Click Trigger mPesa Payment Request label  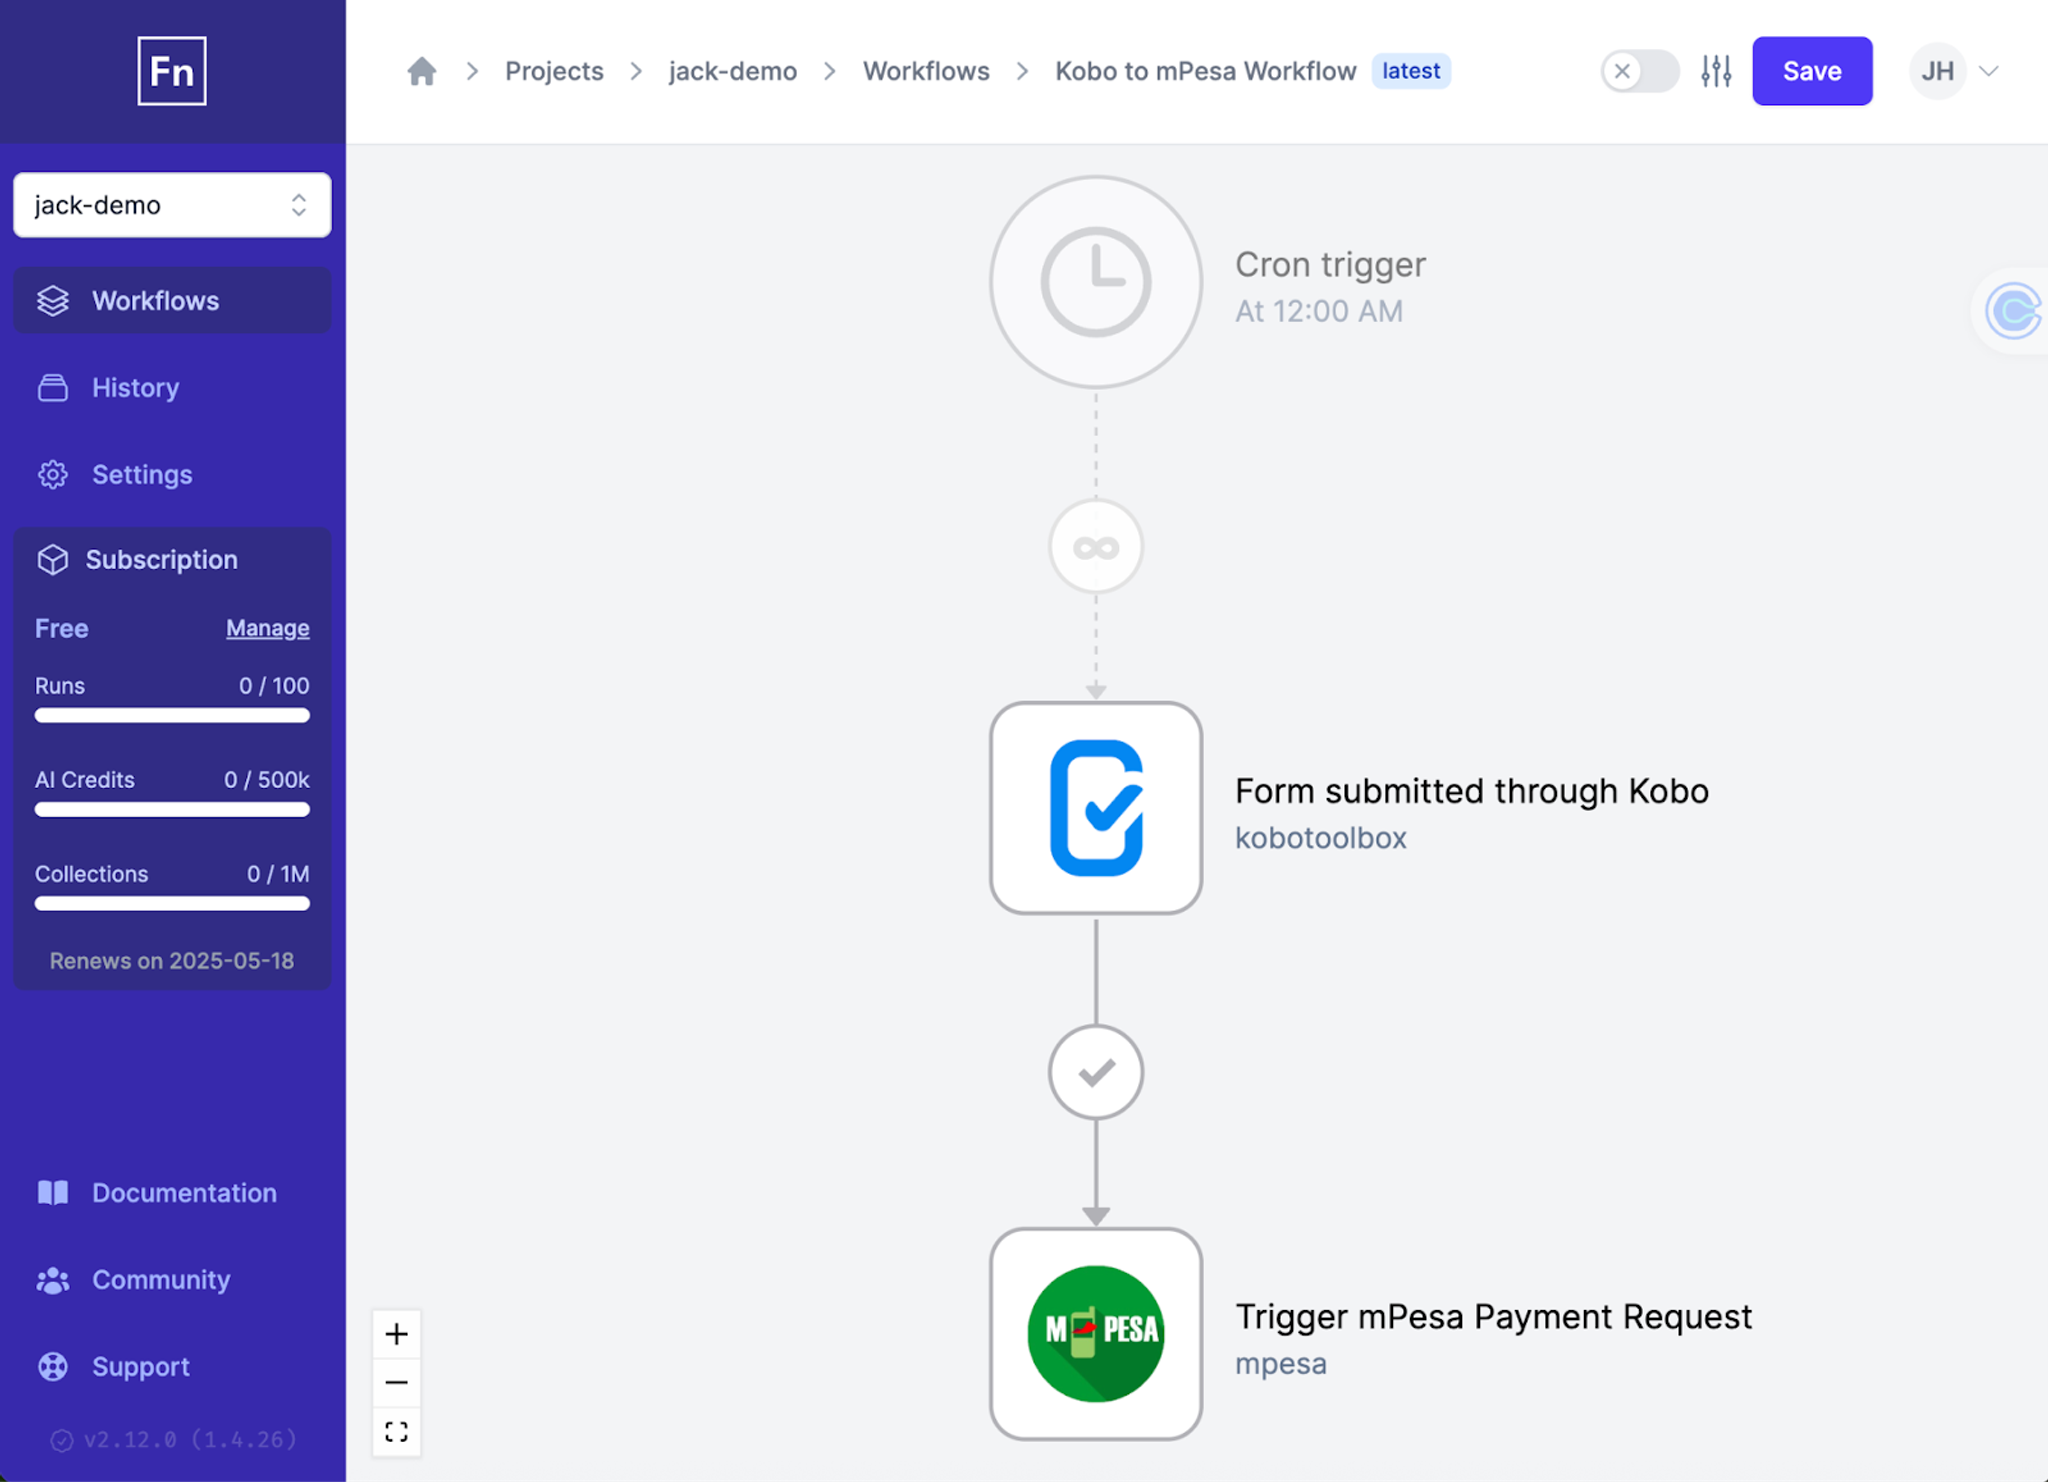pos(1494,1317)
